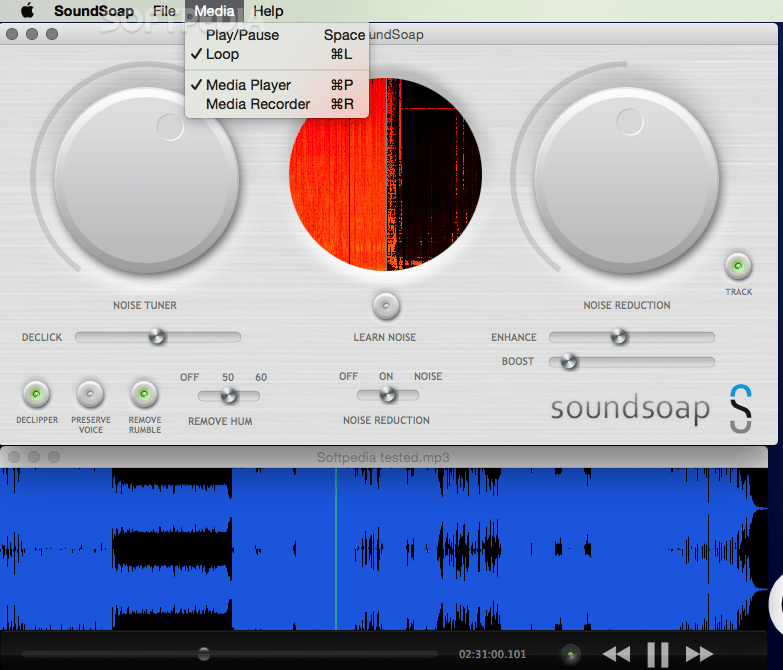This screenshot has width=783, height=670.
Task: Click the Noise Reduction mode switch handle
Action: click(388, 395)
